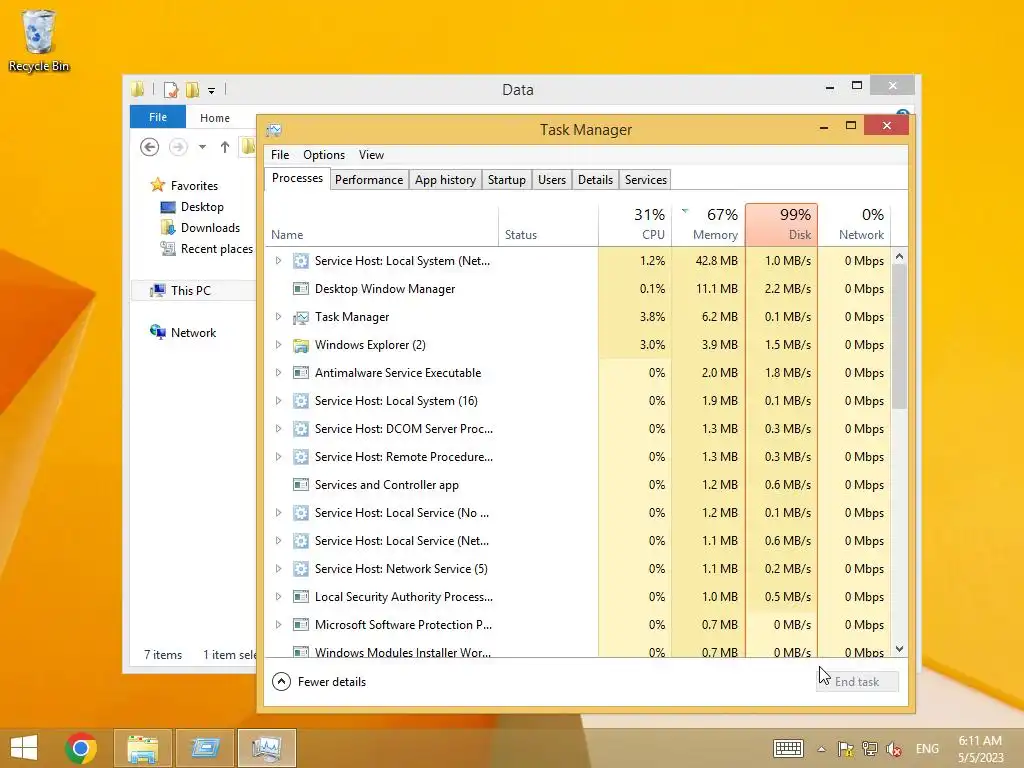Image resolution: width=1024 pixels, height=768 pixels.
Task: Click the Desktop Window Manager process icon
Action: [300, 289]
